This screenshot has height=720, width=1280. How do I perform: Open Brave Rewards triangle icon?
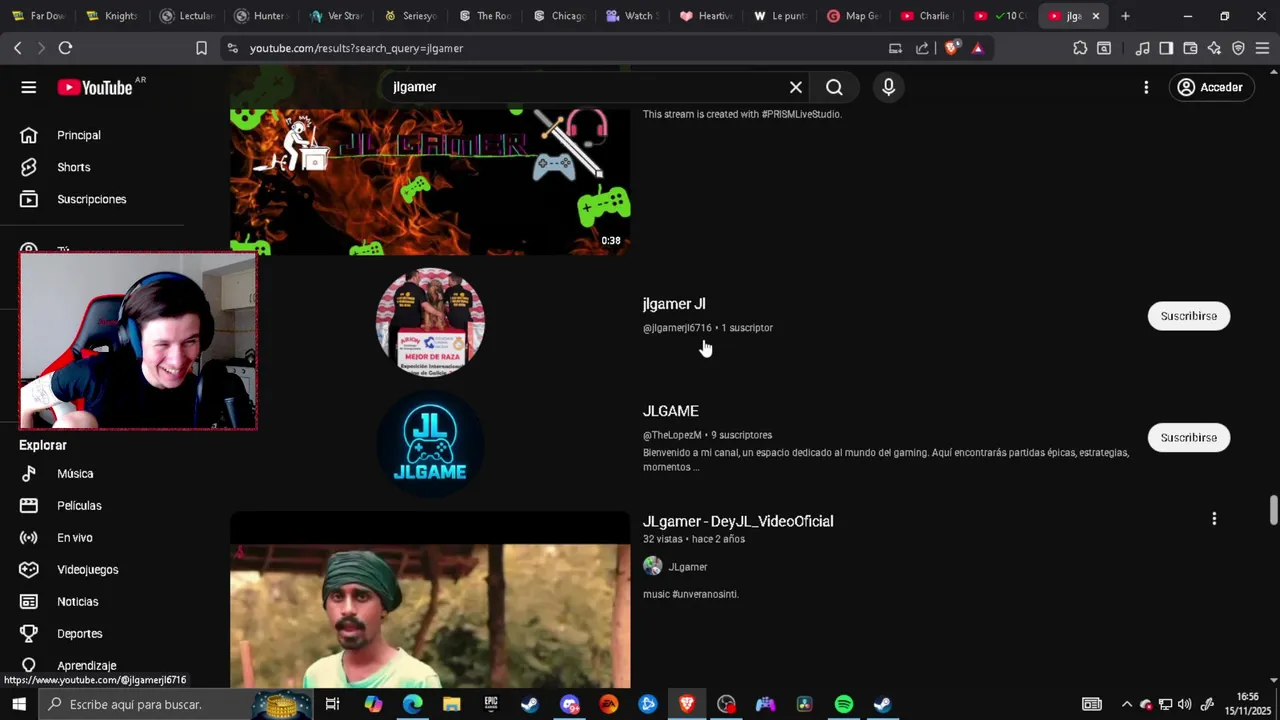click(x=978, y=48)
